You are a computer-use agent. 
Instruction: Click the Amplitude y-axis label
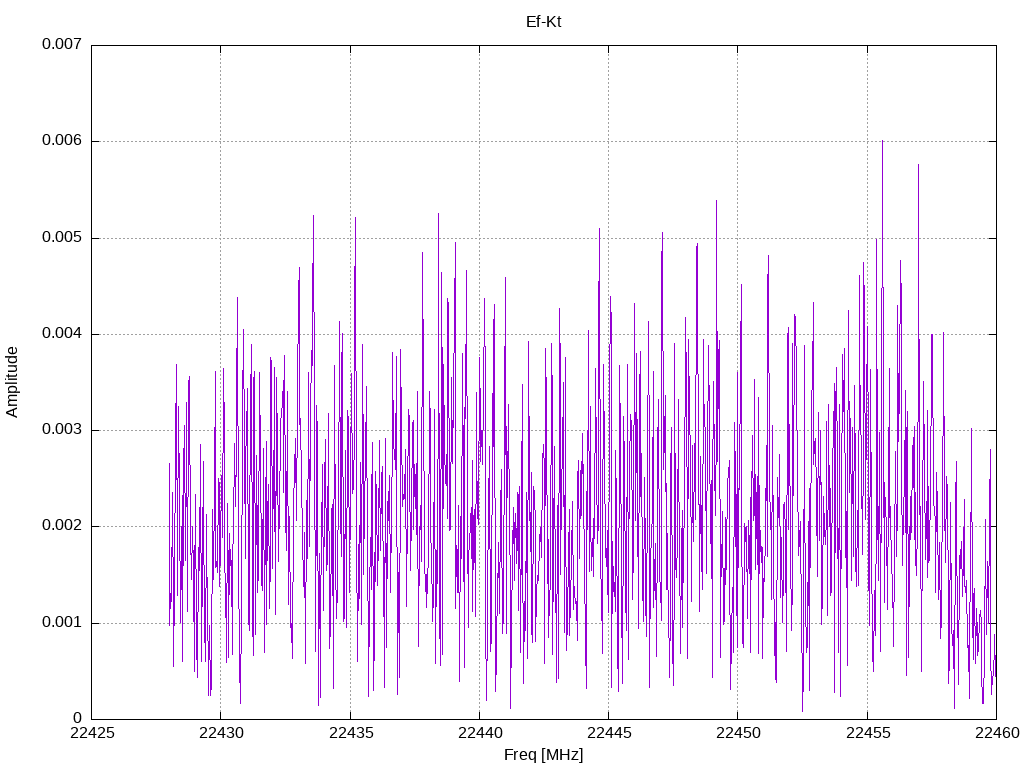click(x=12, y=382)
